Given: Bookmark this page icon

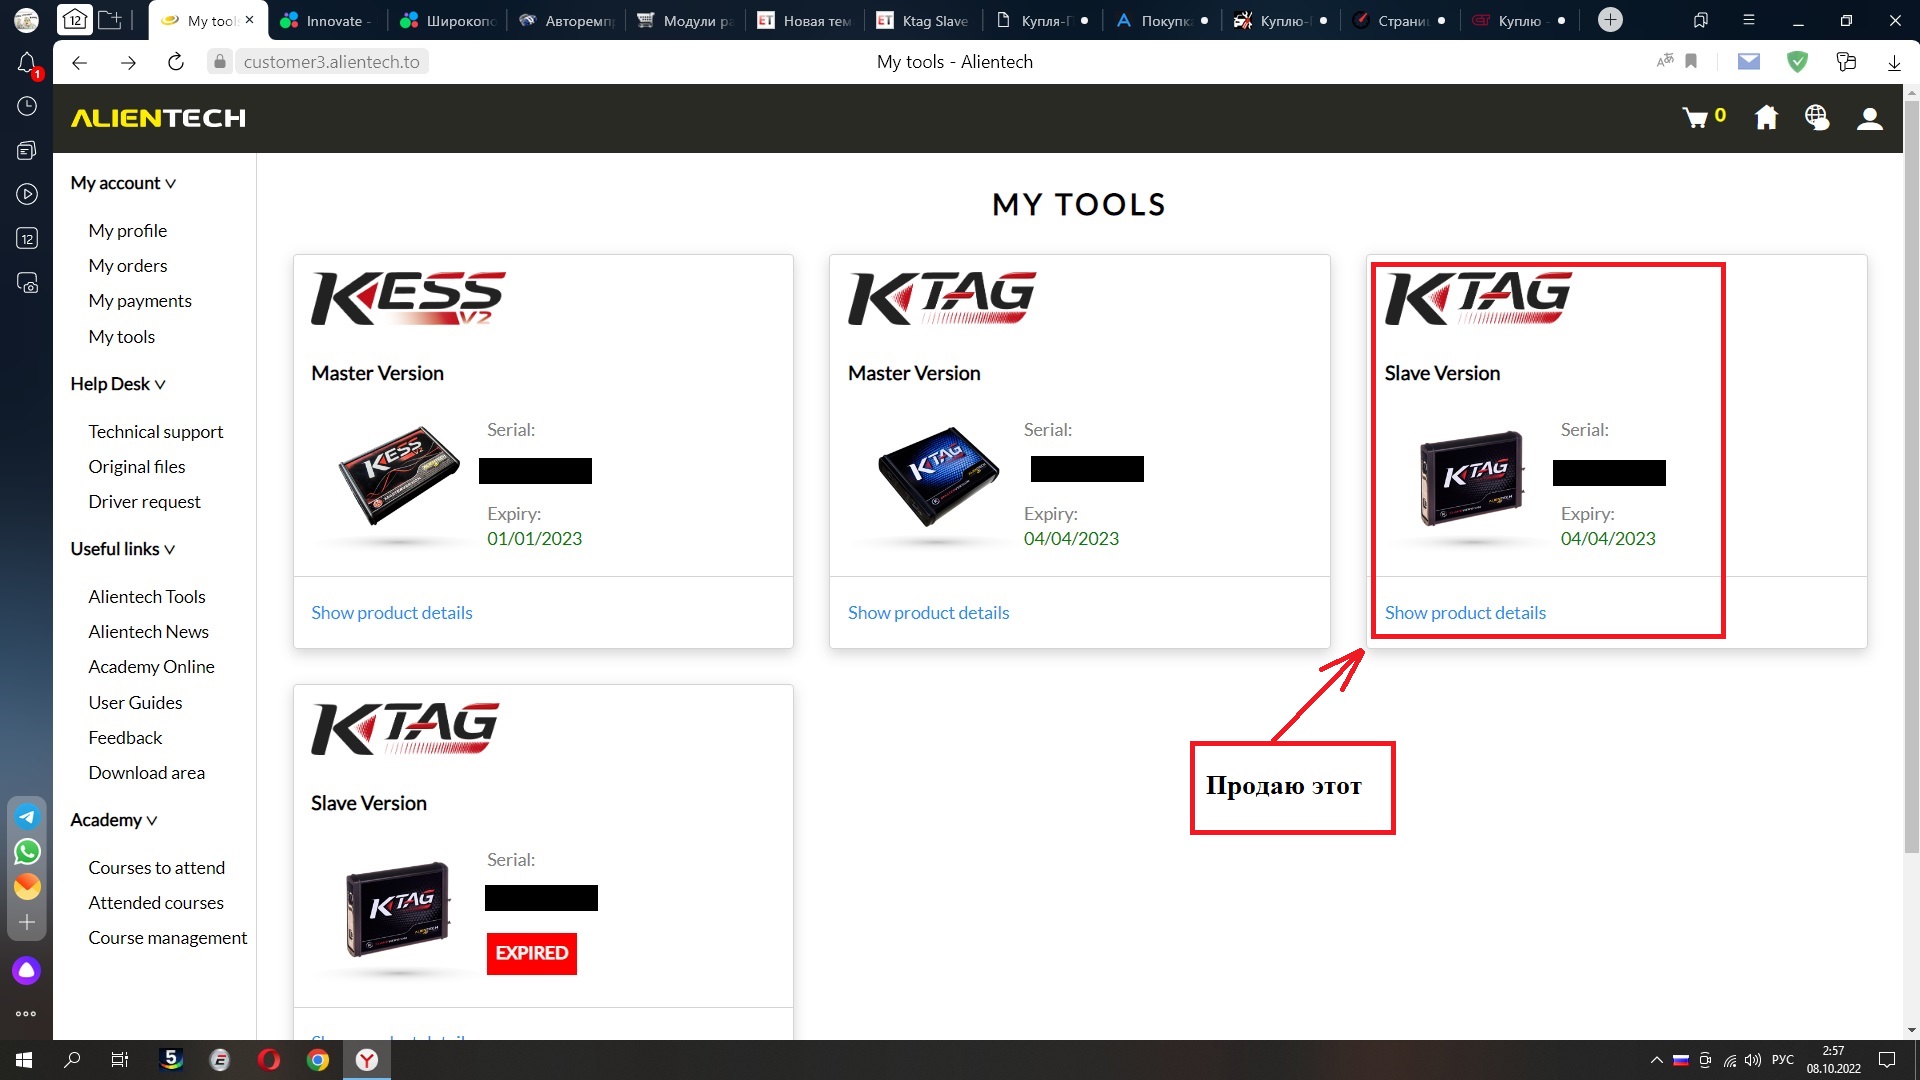Looking at the screenshot, I should pyautogui.click(x=1691, y=62).
